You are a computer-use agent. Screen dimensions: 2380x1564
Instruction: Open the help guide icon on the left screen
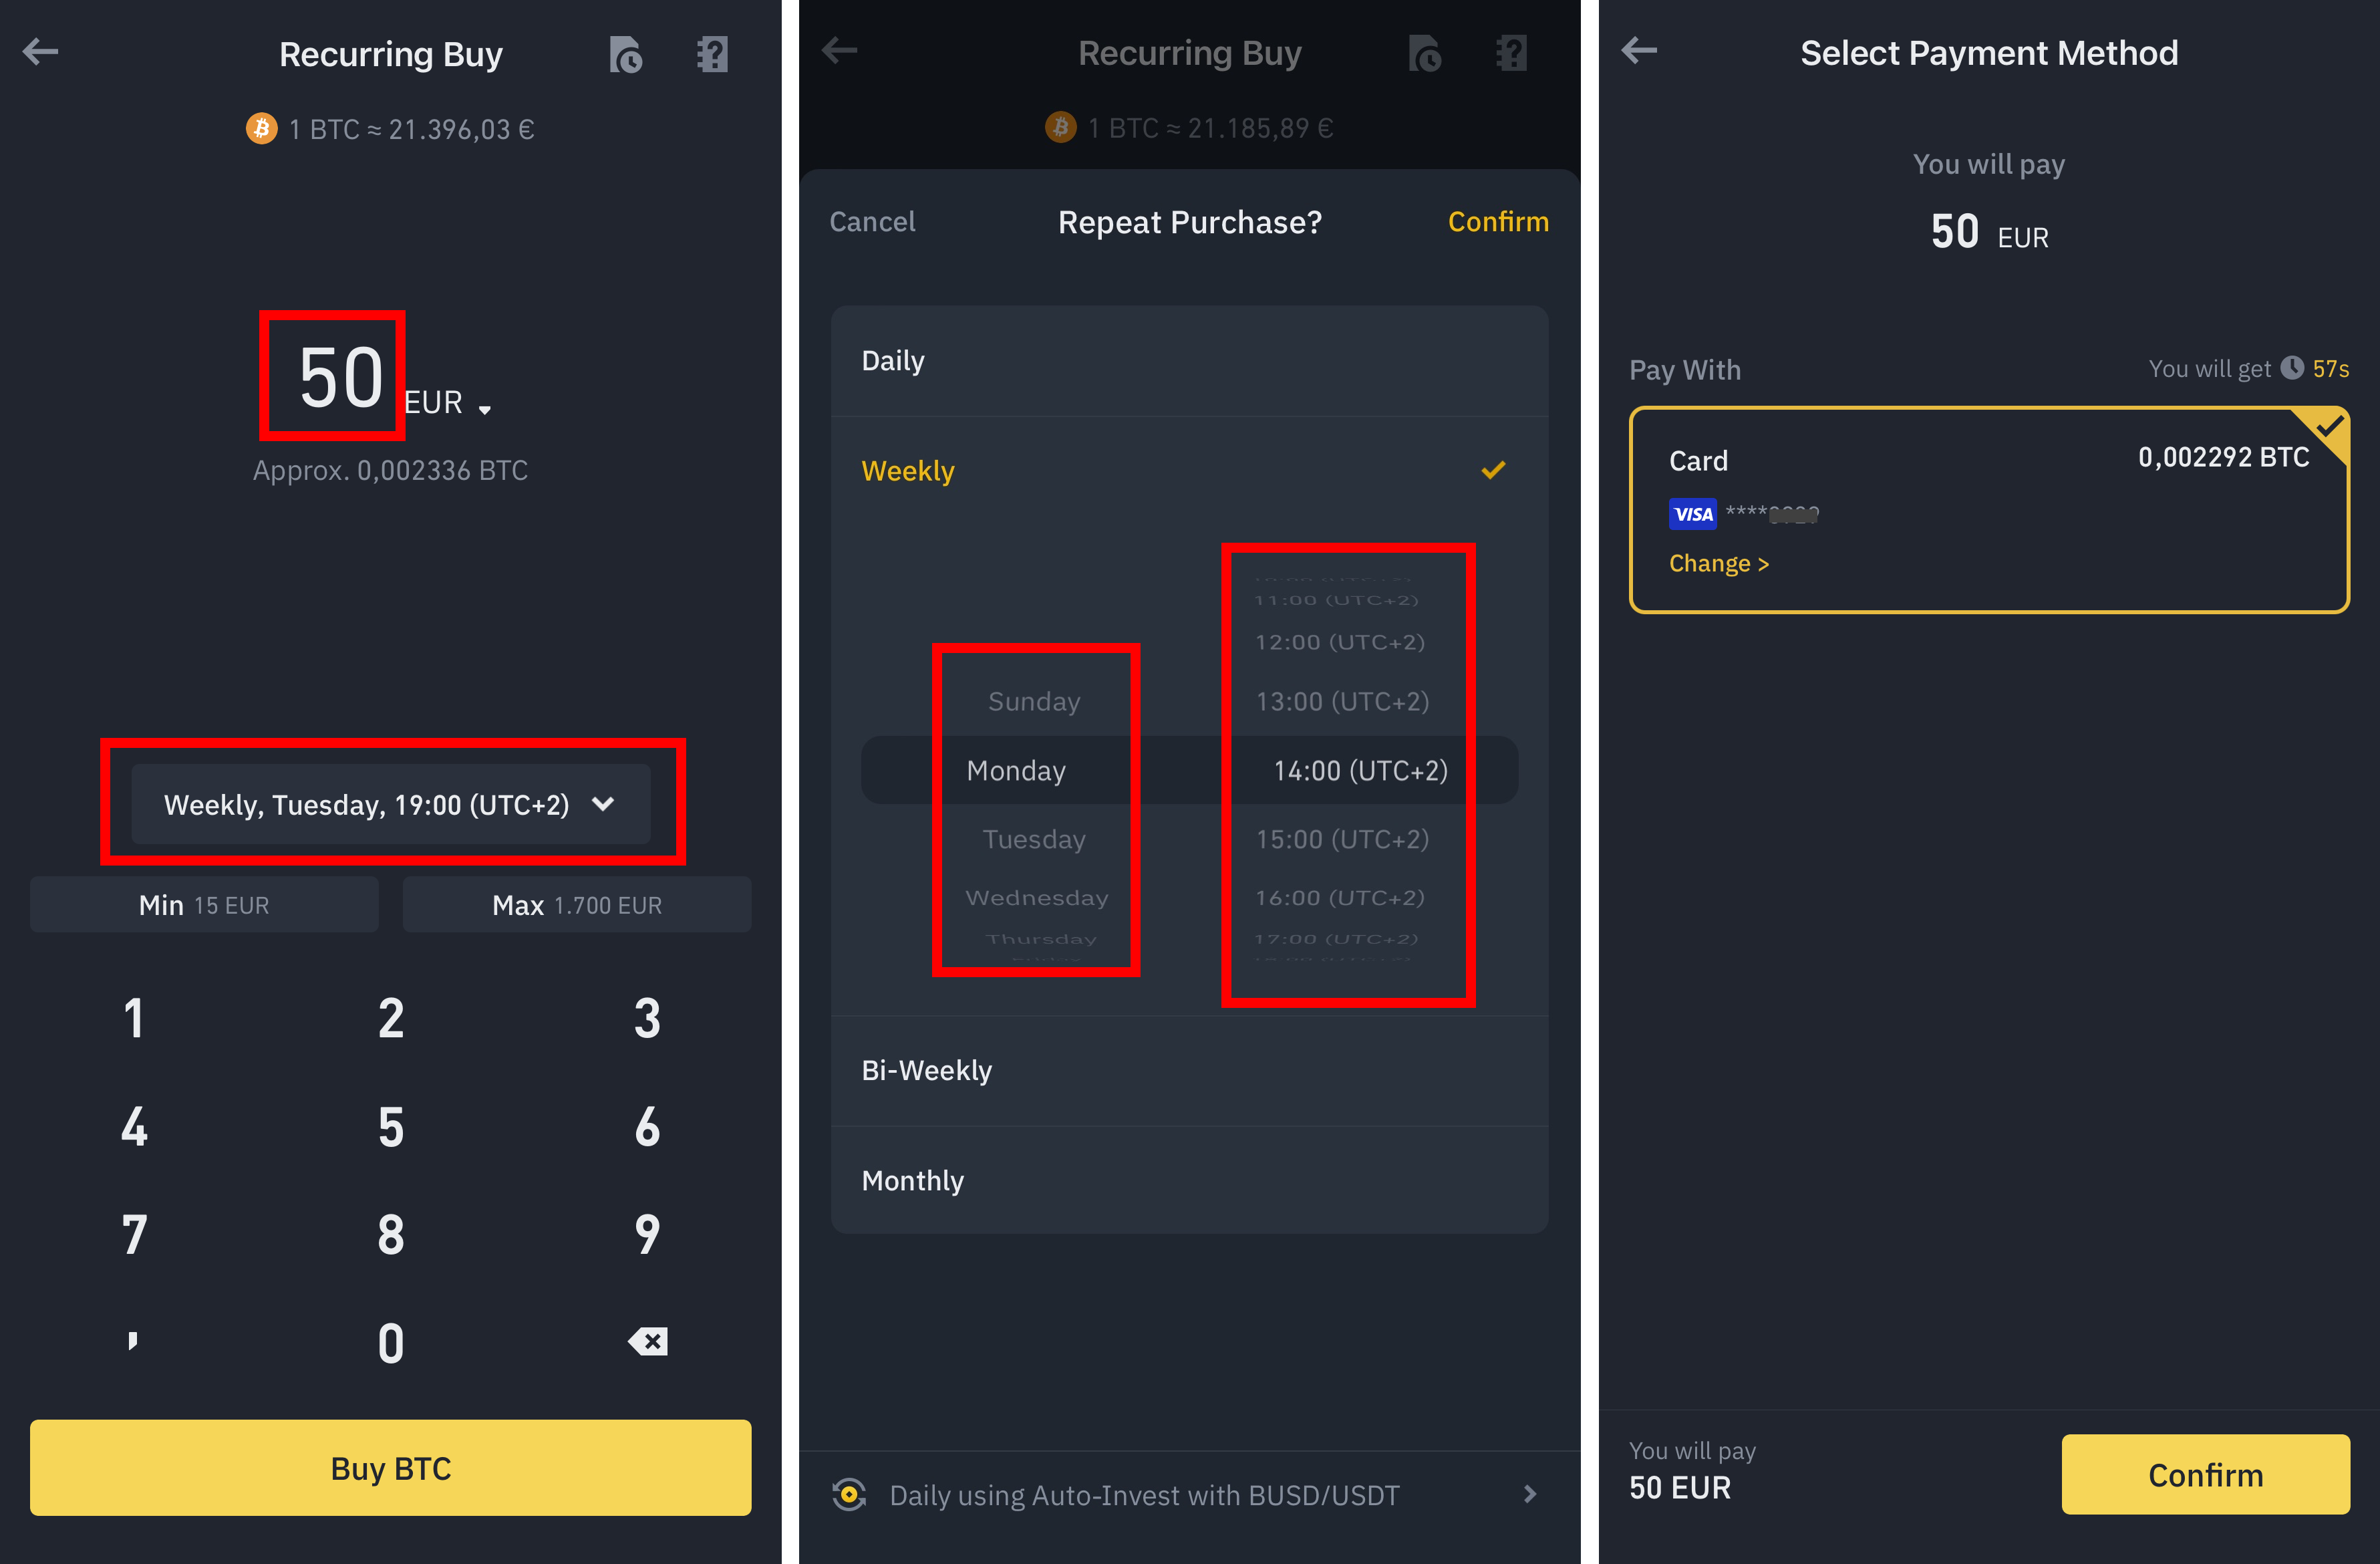point(712,54)
